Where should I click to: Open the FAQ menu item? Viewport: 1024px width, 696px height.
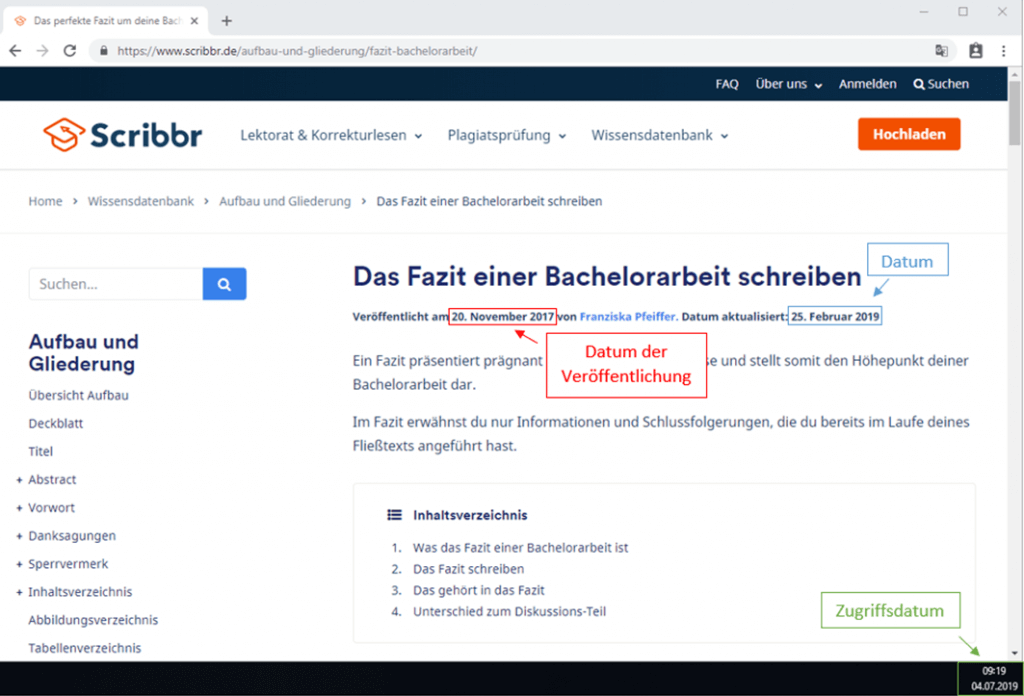727,84
